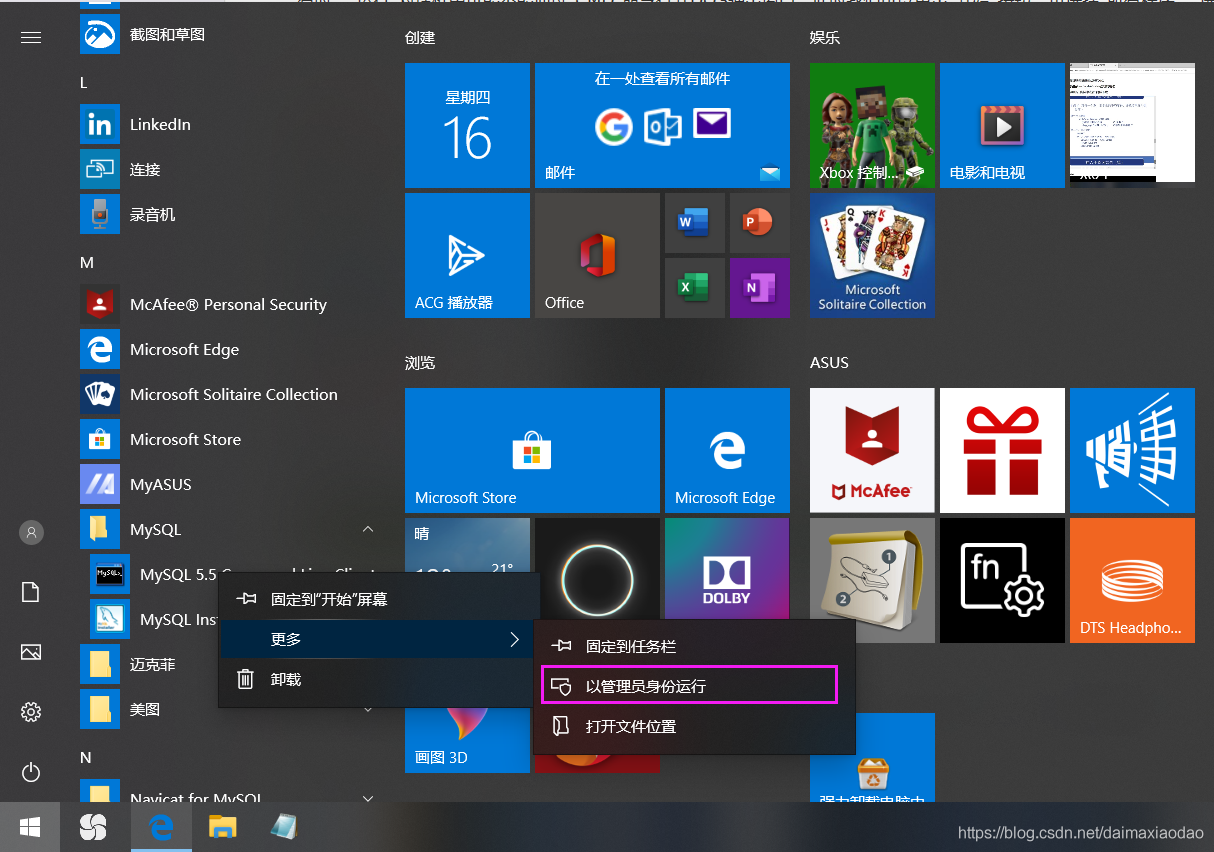Open the DTS Headphone tile
This screenshot has width=1214, height=852.
click(1132, 580)
